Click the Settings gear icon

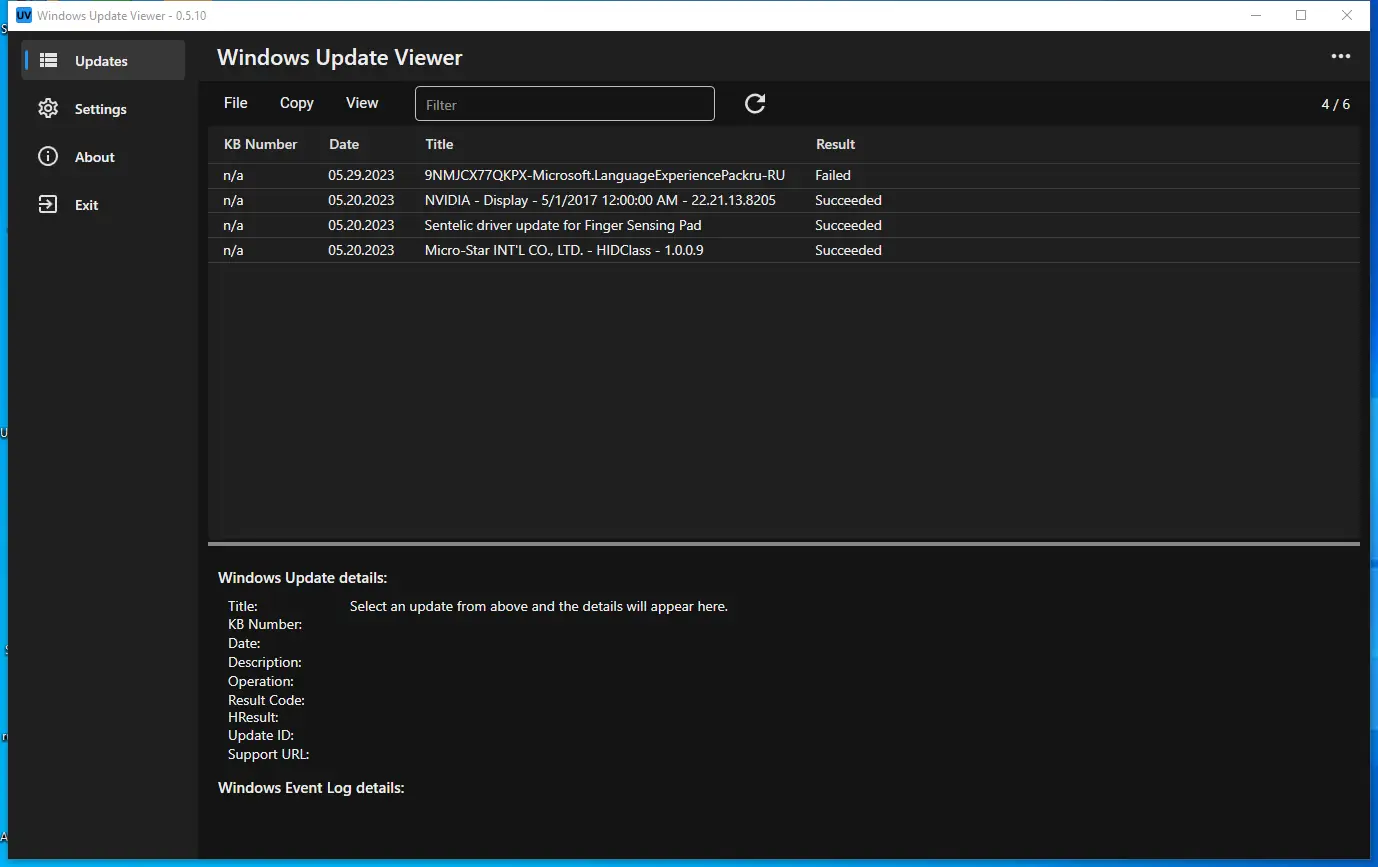[48, 109]
